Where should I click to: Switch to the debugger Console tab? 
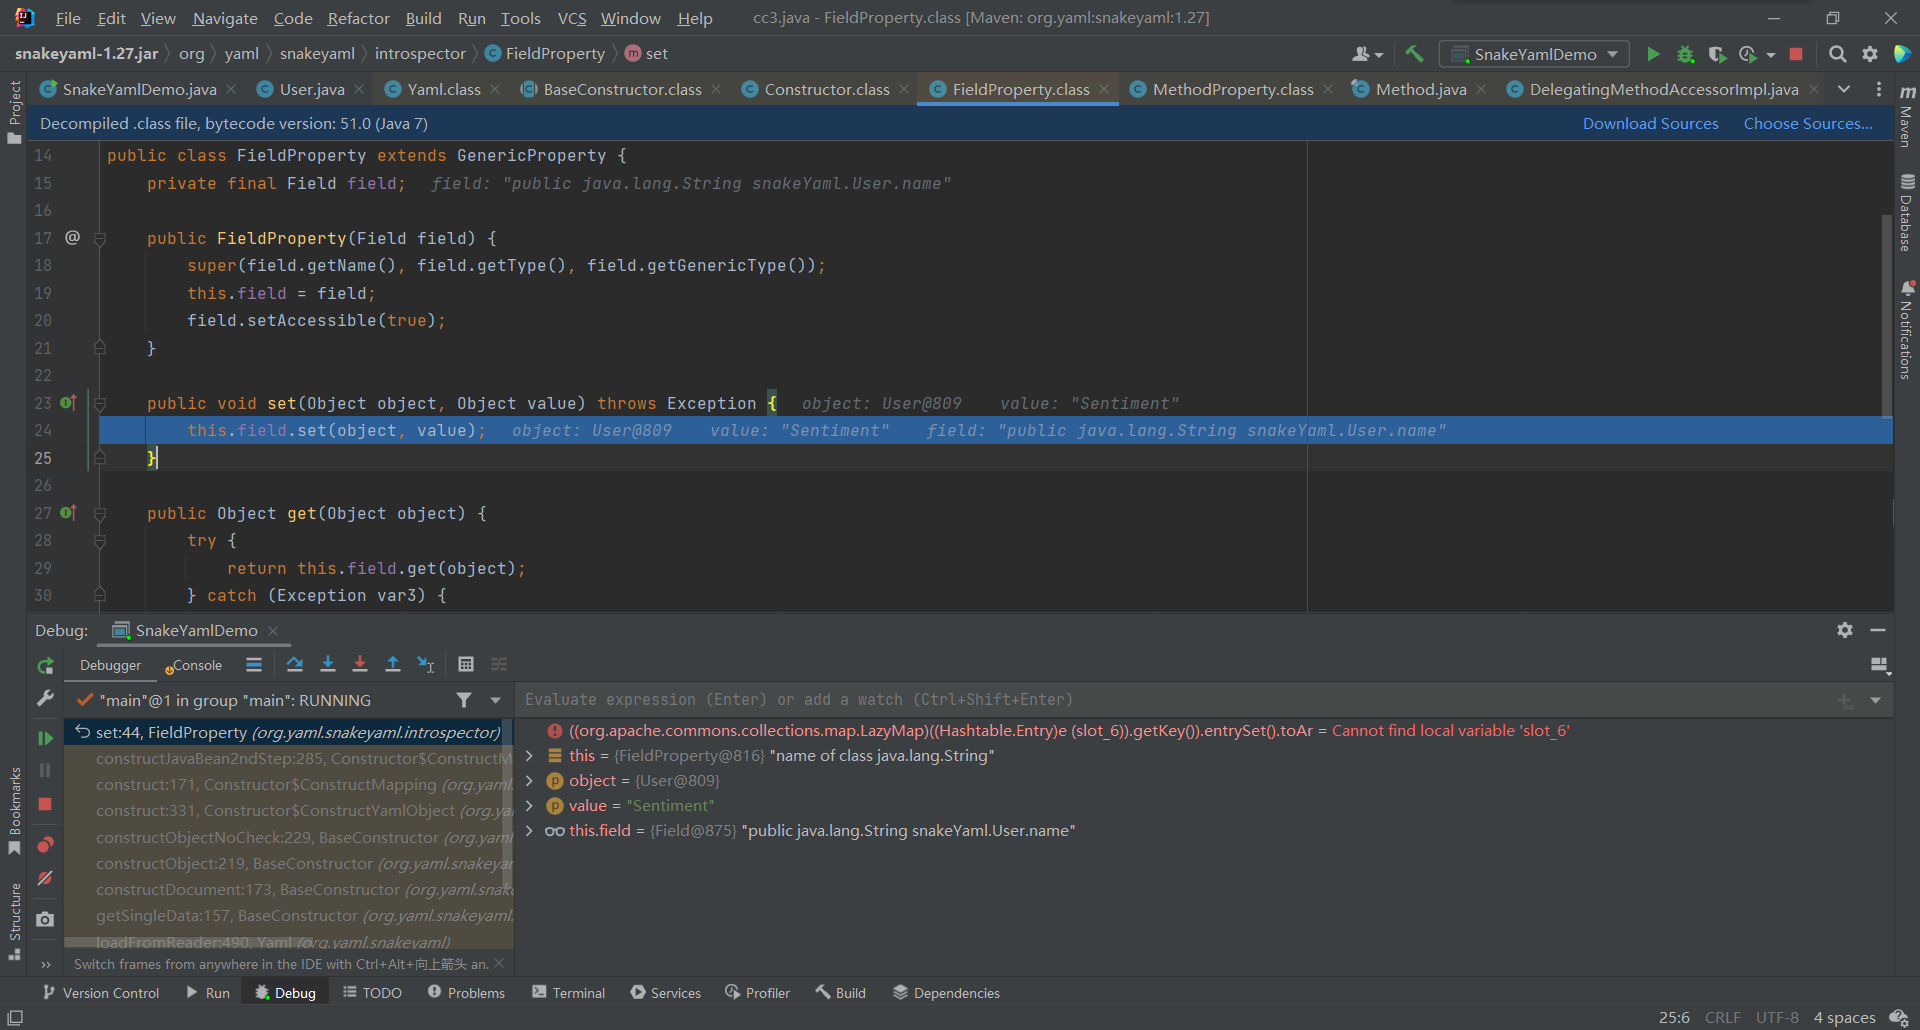coord(196,665)
